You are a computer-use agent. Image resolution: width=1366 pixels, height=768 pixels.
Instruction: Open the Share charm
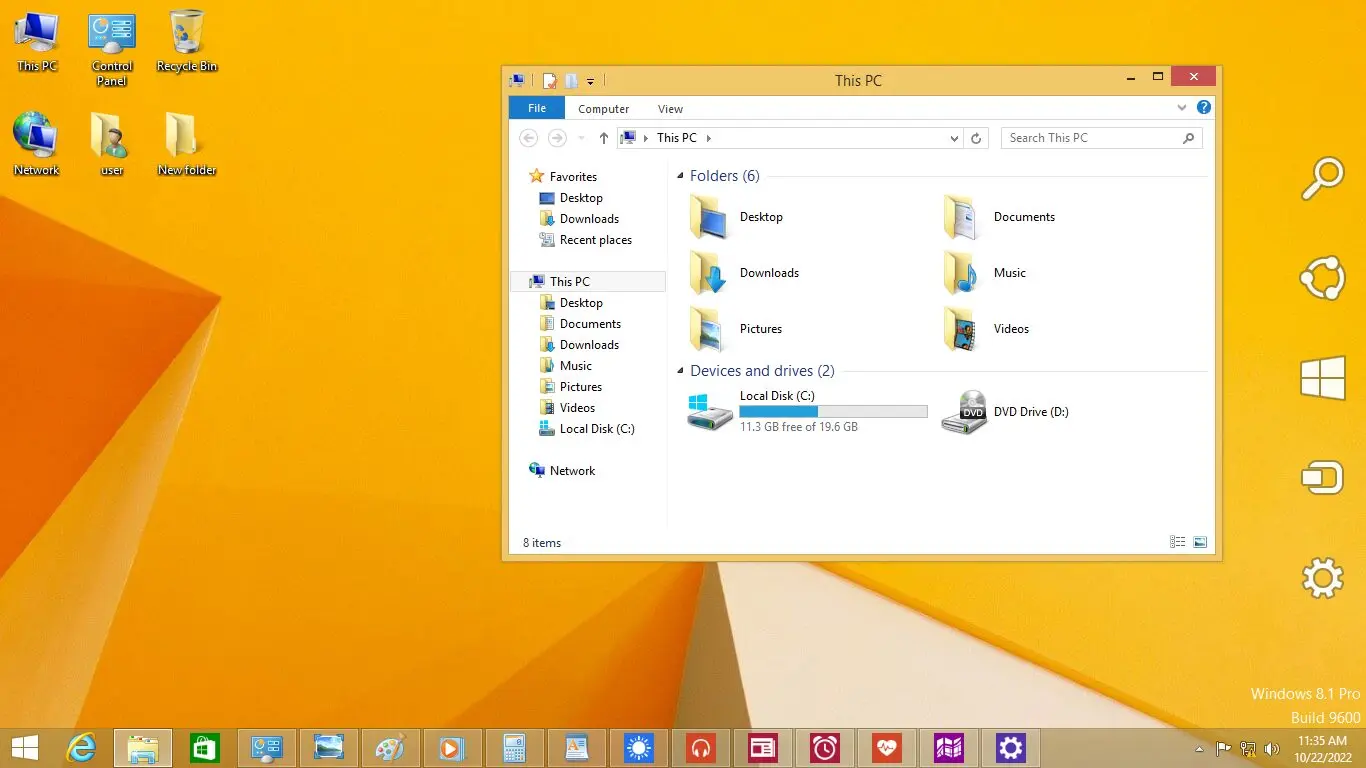[x=1322, y=278]
